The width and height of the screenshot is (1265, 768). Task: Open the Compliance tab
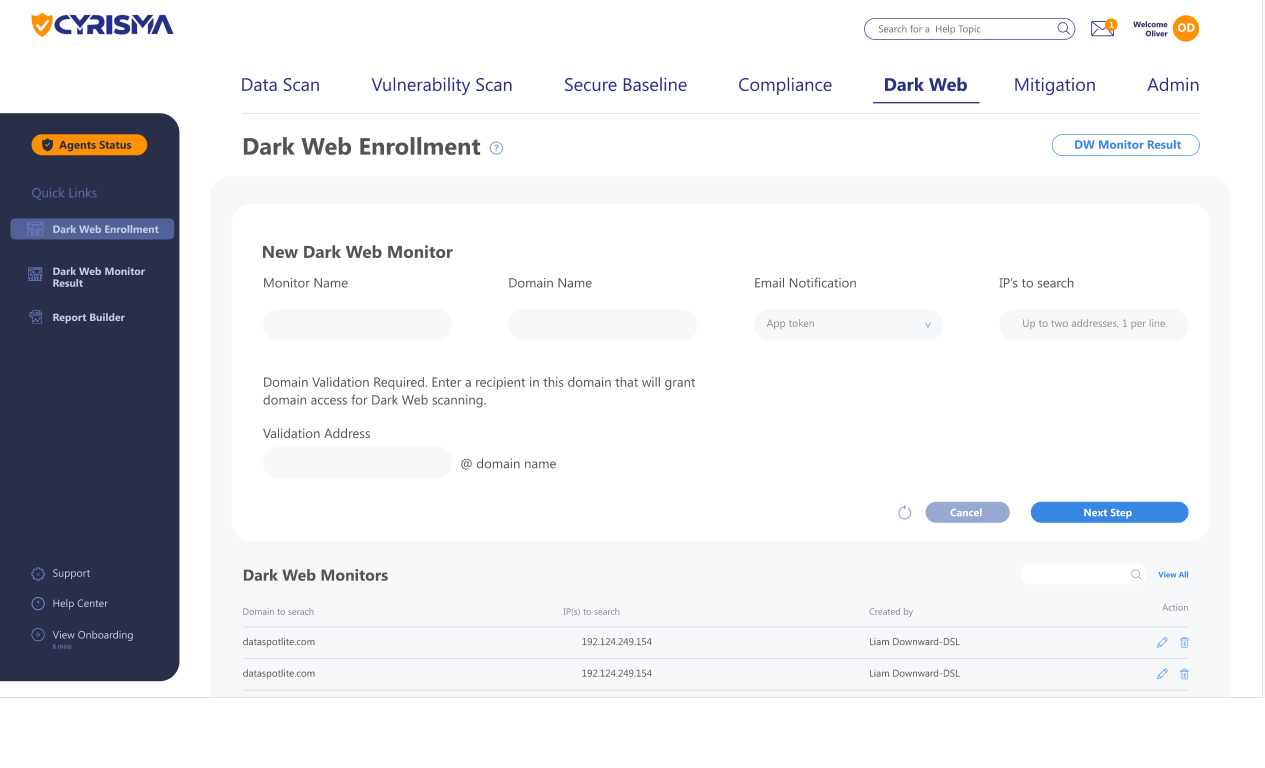[785, 85]
